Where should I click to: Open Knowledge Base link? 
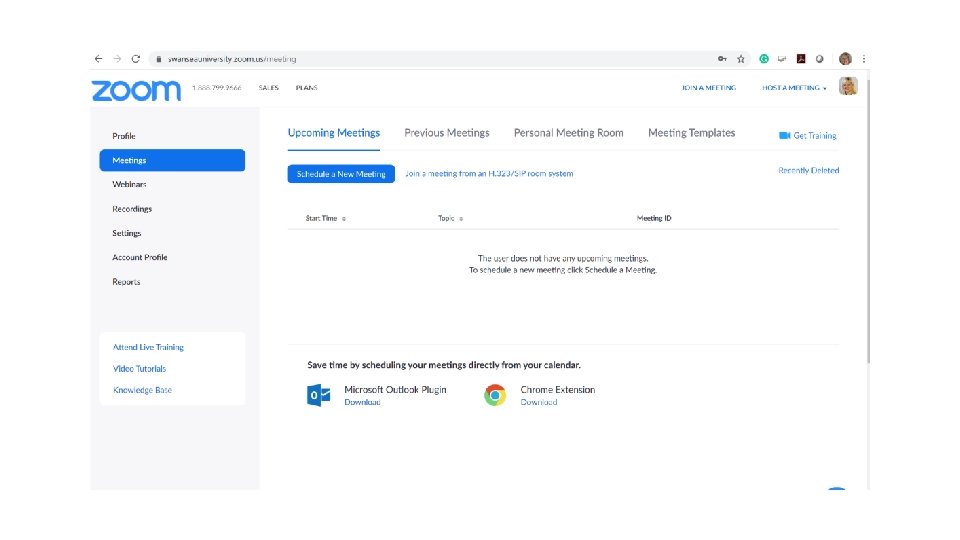pyautogui.click(x=142, y=390)
